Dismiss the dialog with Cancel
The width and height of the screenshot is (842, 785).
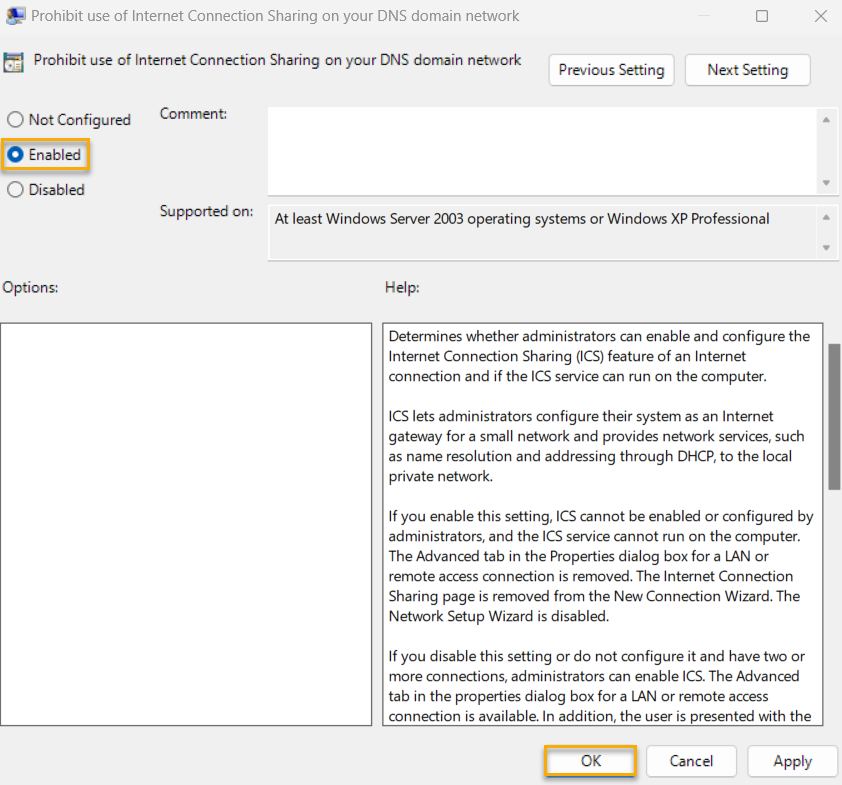point(691,761)
